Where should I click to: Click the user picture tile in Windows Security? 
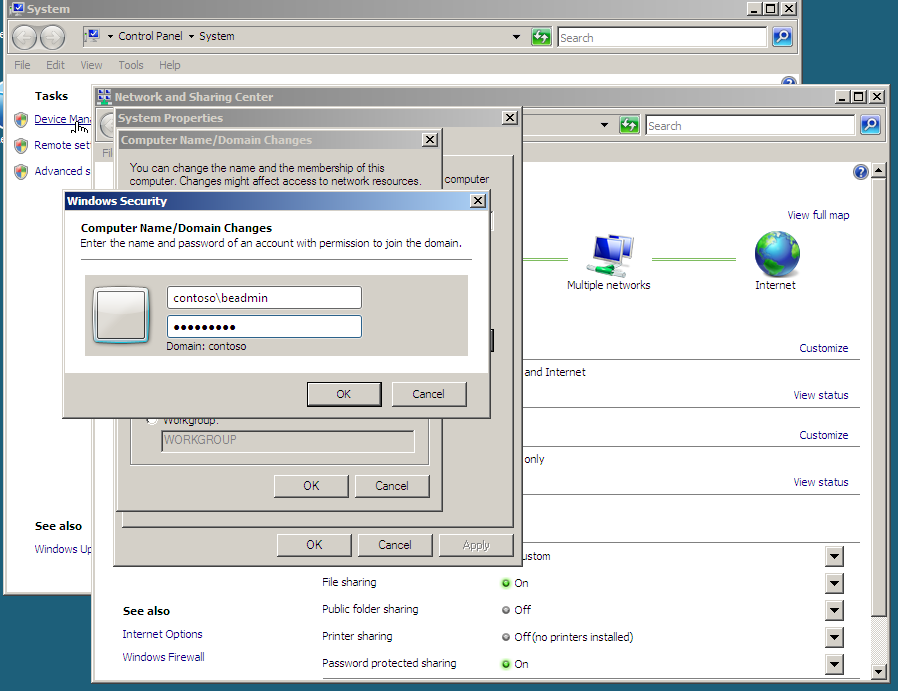click(121, 315)
